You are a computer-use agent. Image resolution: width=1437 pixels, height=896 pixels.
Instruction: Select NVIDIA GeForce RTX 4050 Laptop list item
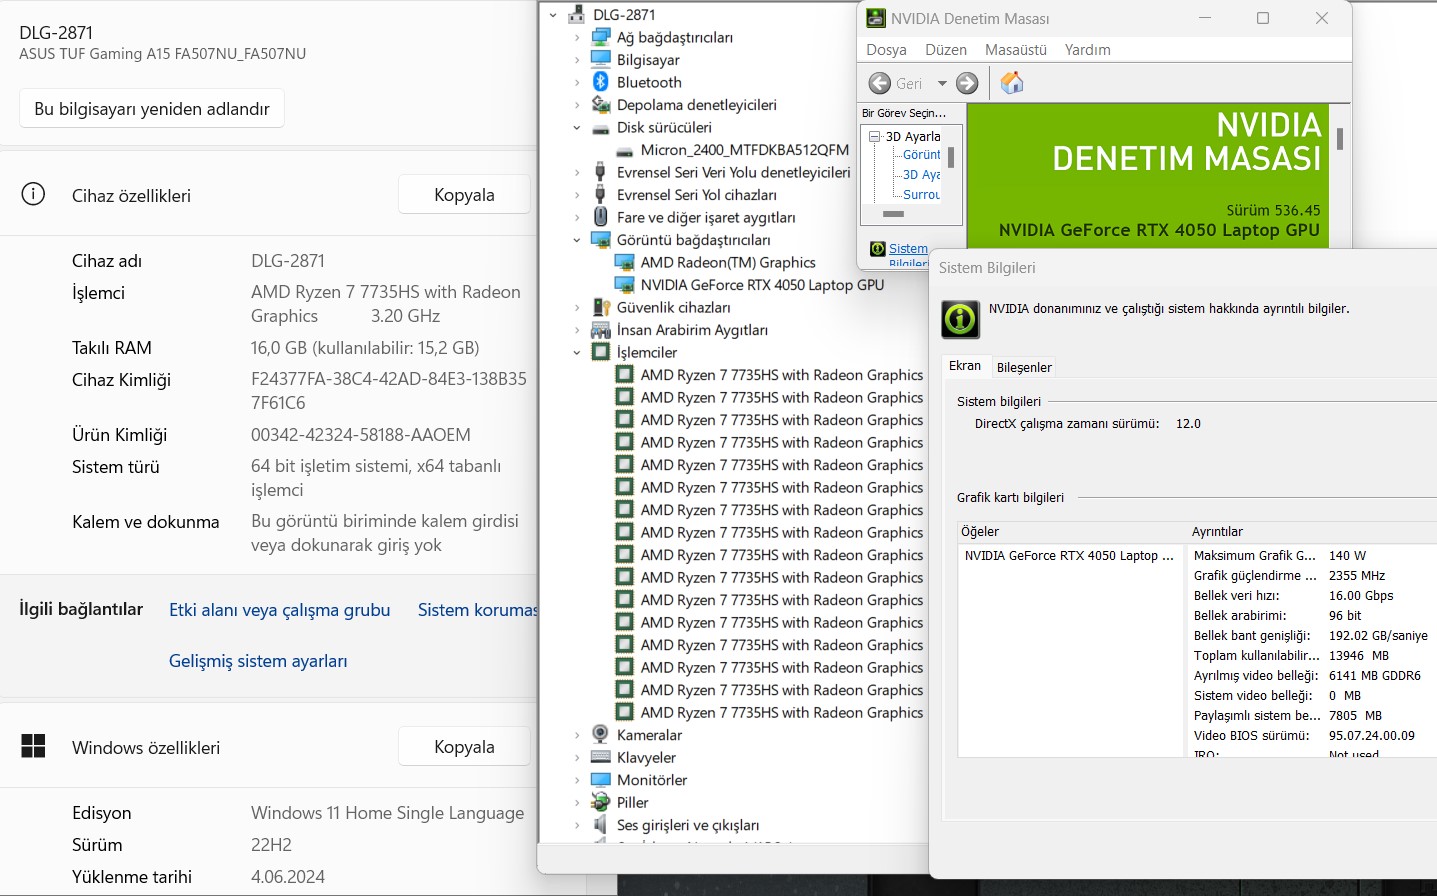coord(1069,555)
